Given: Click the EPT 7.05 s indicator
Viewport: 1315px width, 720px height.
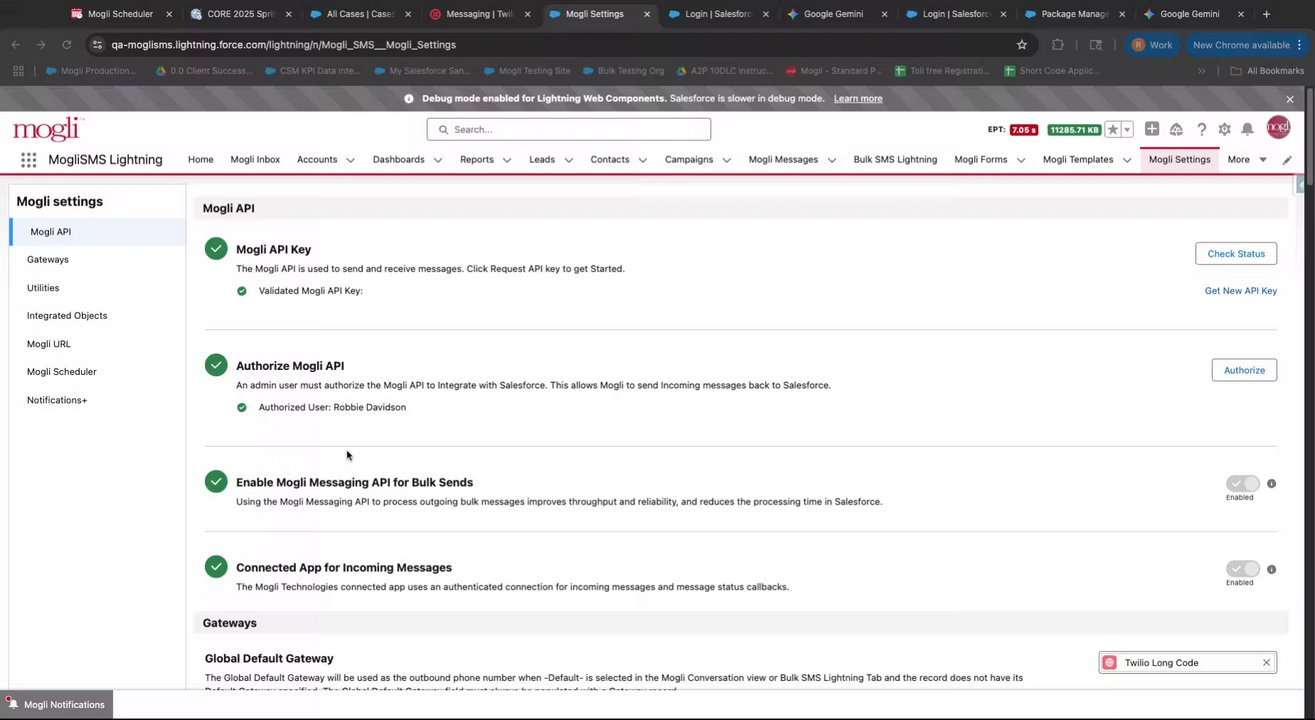Looking at the screenshot, I should tap(1013, 130).
